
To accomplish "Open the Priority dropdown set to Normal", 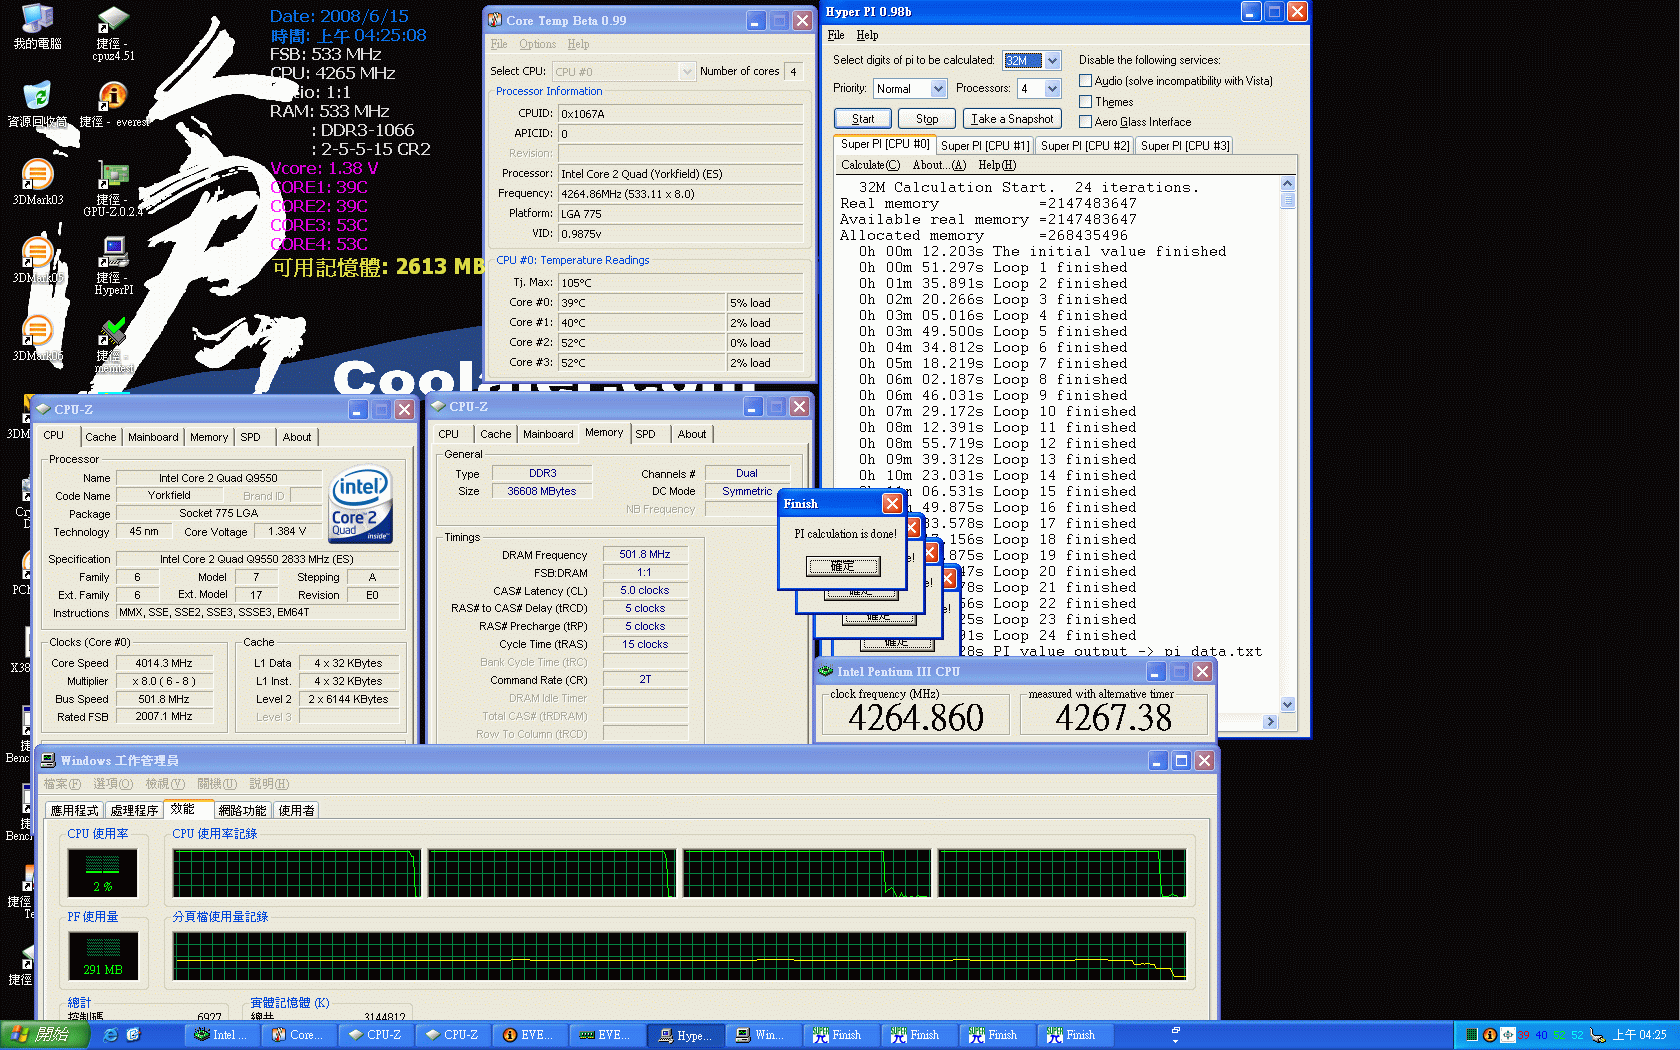I will pyautogui.click(x=938, y=88).
